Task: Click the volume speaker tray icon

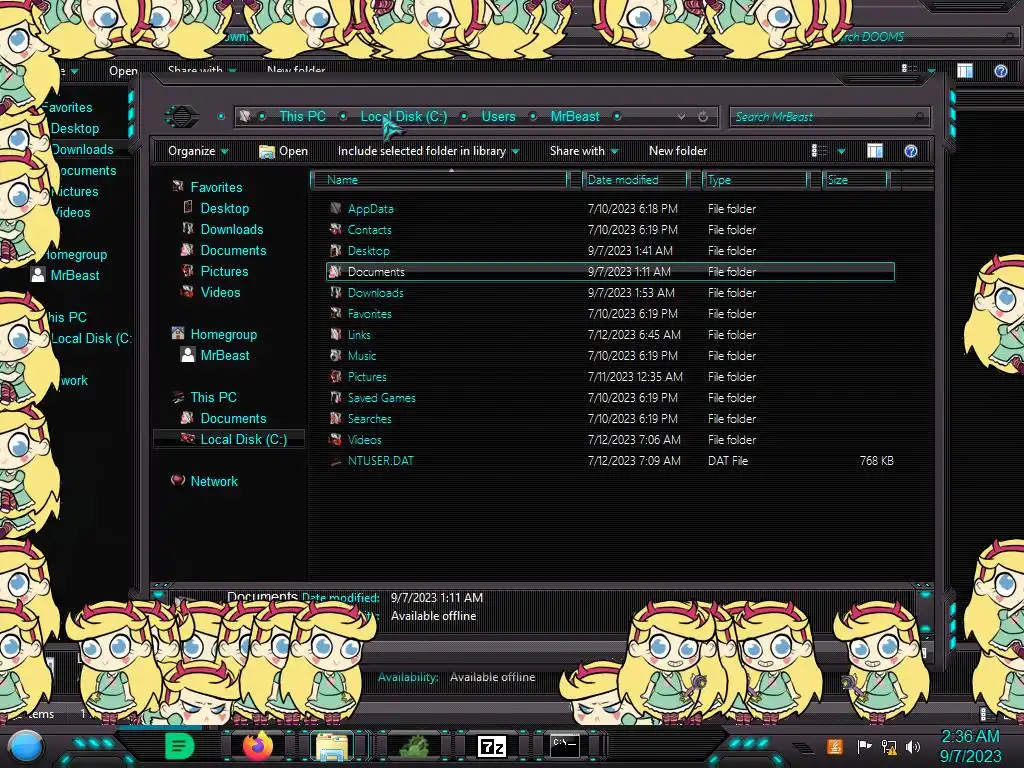Action: pyautogui.click(x=912, y=746)
